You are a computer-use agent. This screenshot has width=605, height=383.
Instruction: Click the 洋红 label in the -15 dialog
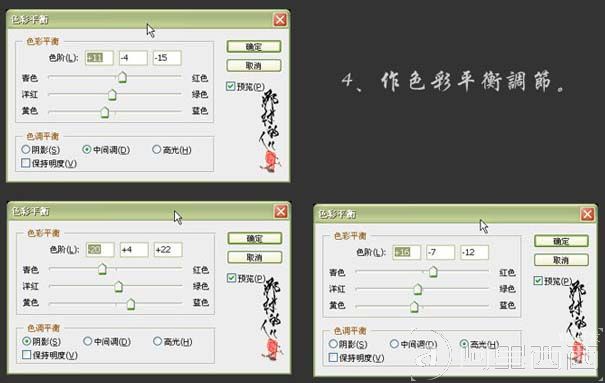coord(30,94)
